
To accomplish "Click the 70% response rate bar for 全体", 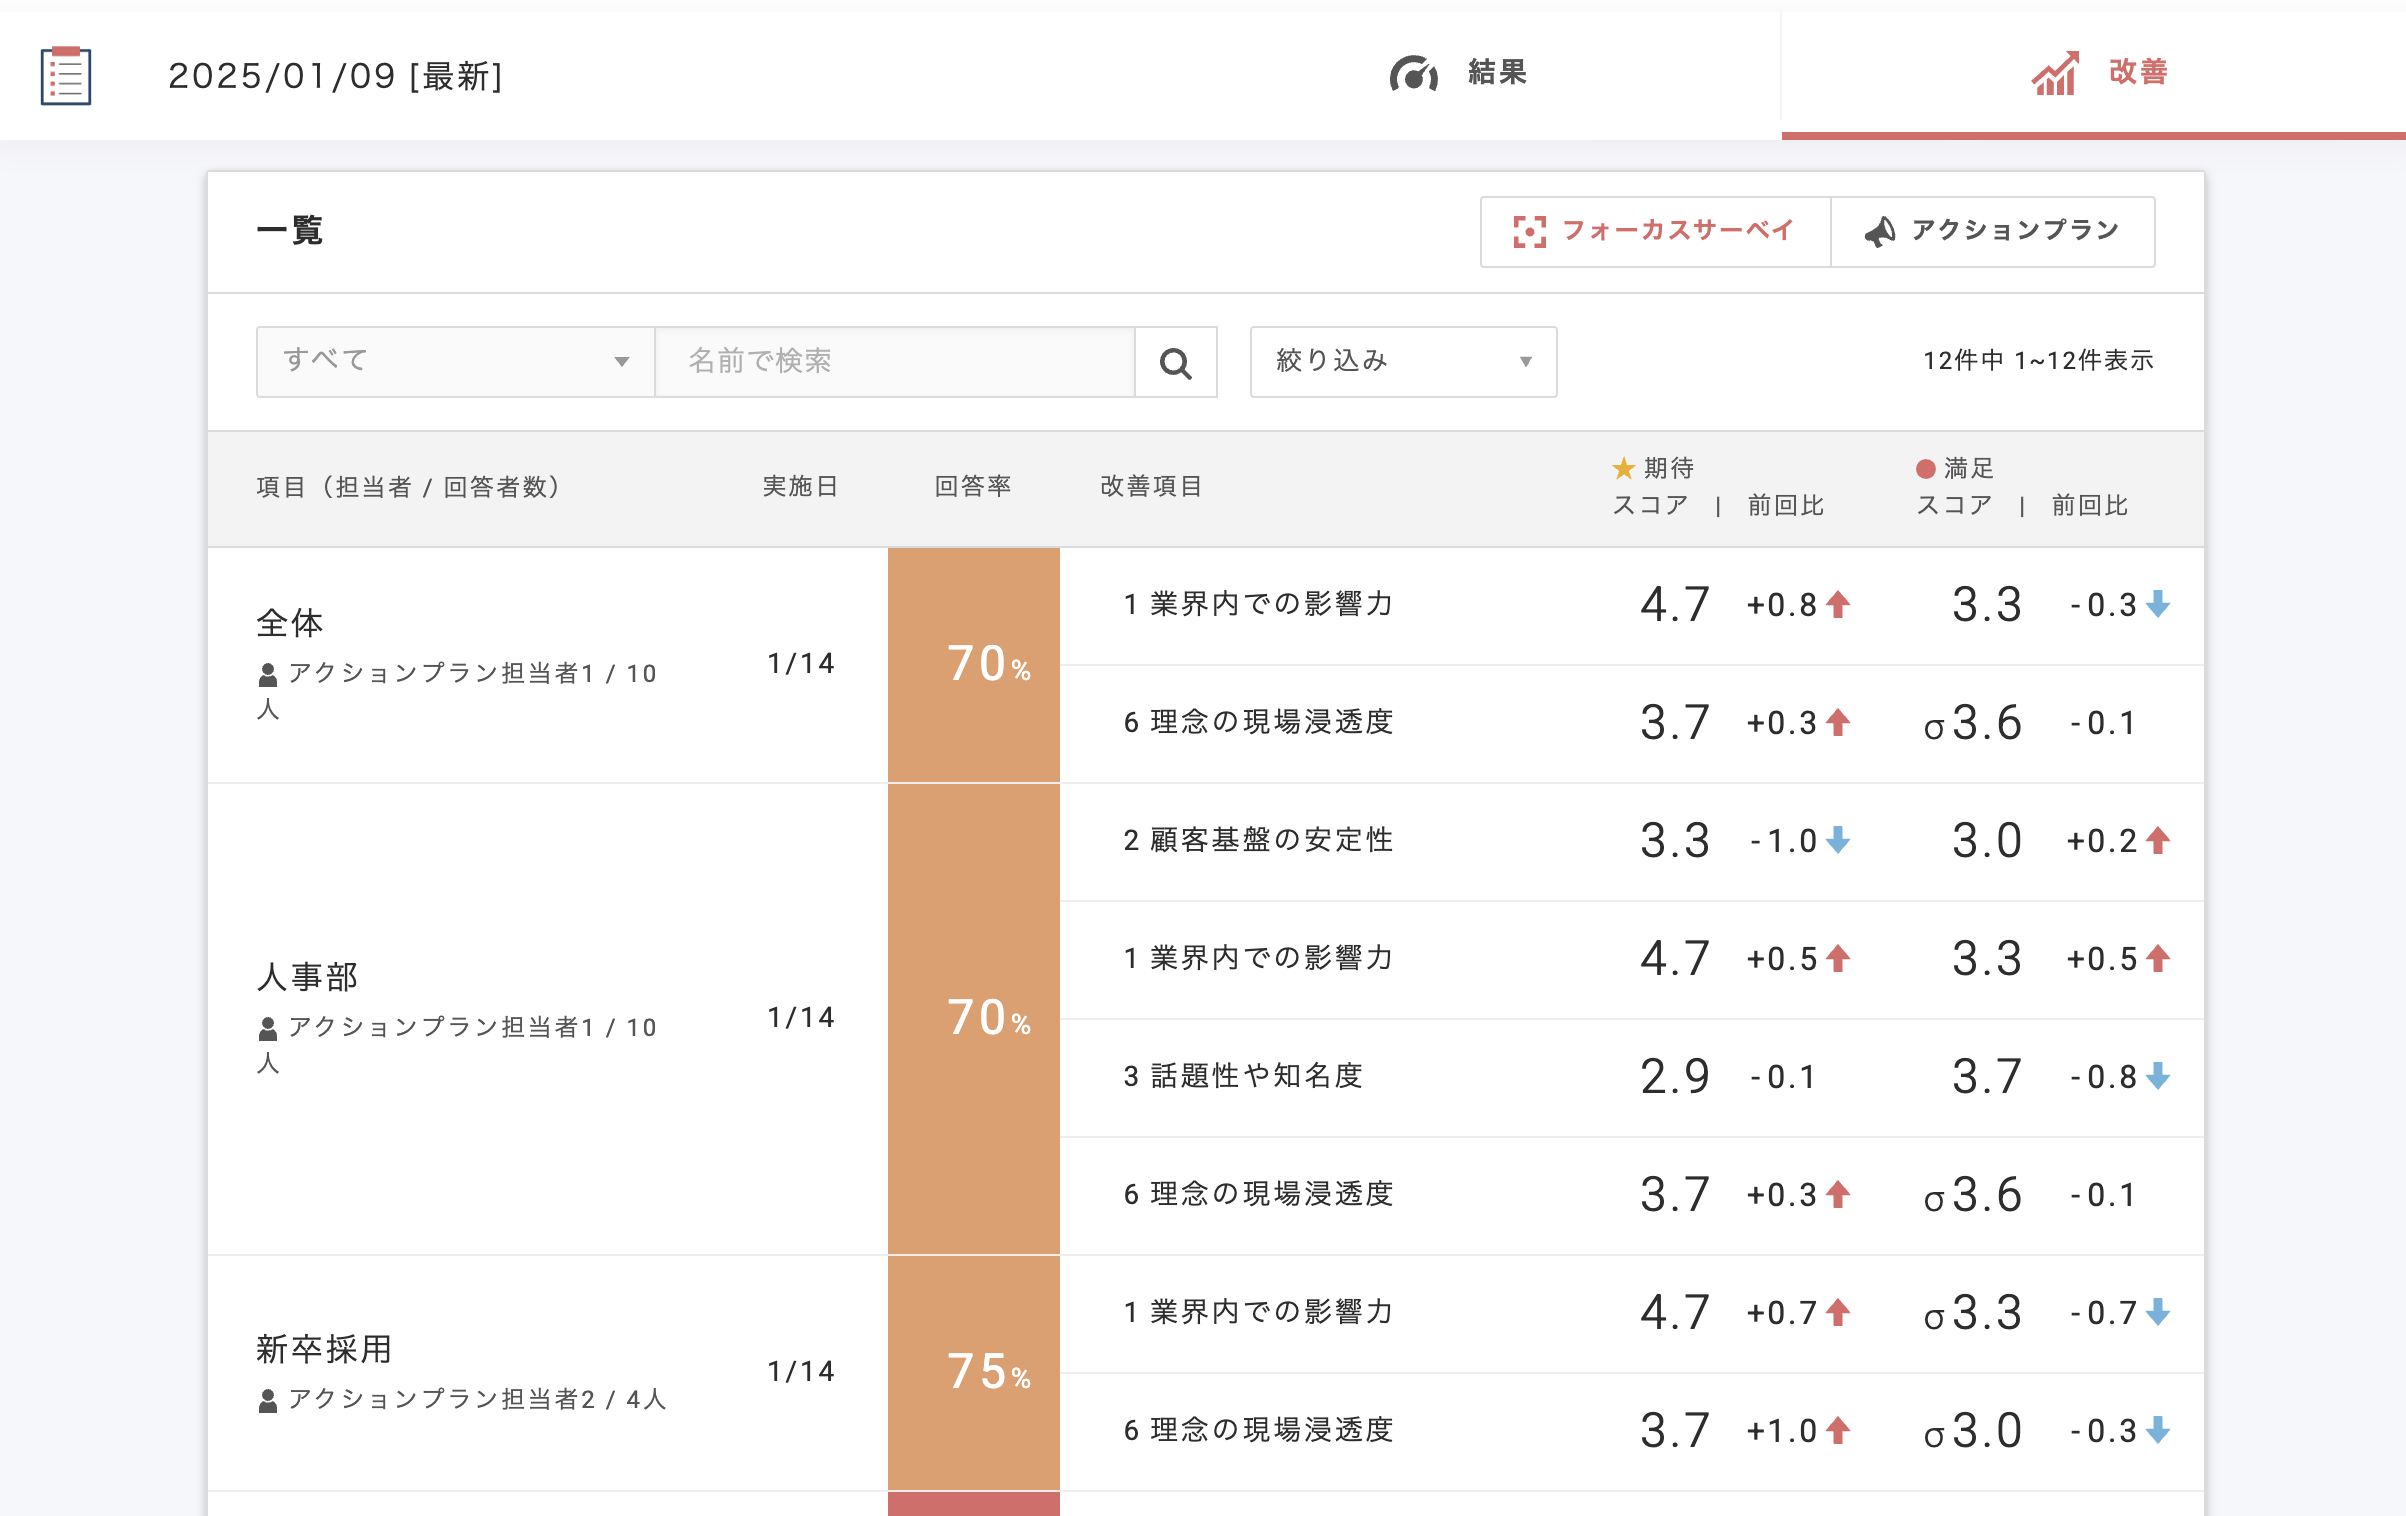I will tap(973, 664).
